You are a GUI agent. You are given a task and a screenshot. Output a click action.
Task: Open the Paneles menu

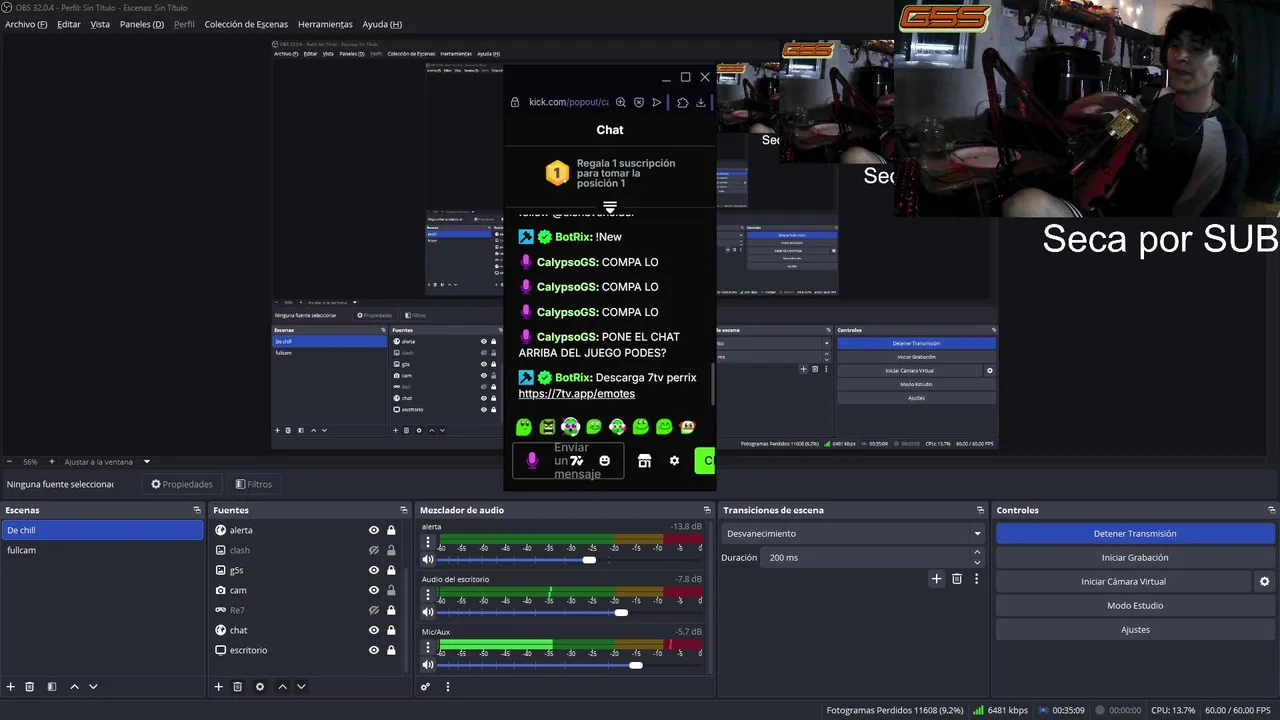142,24
